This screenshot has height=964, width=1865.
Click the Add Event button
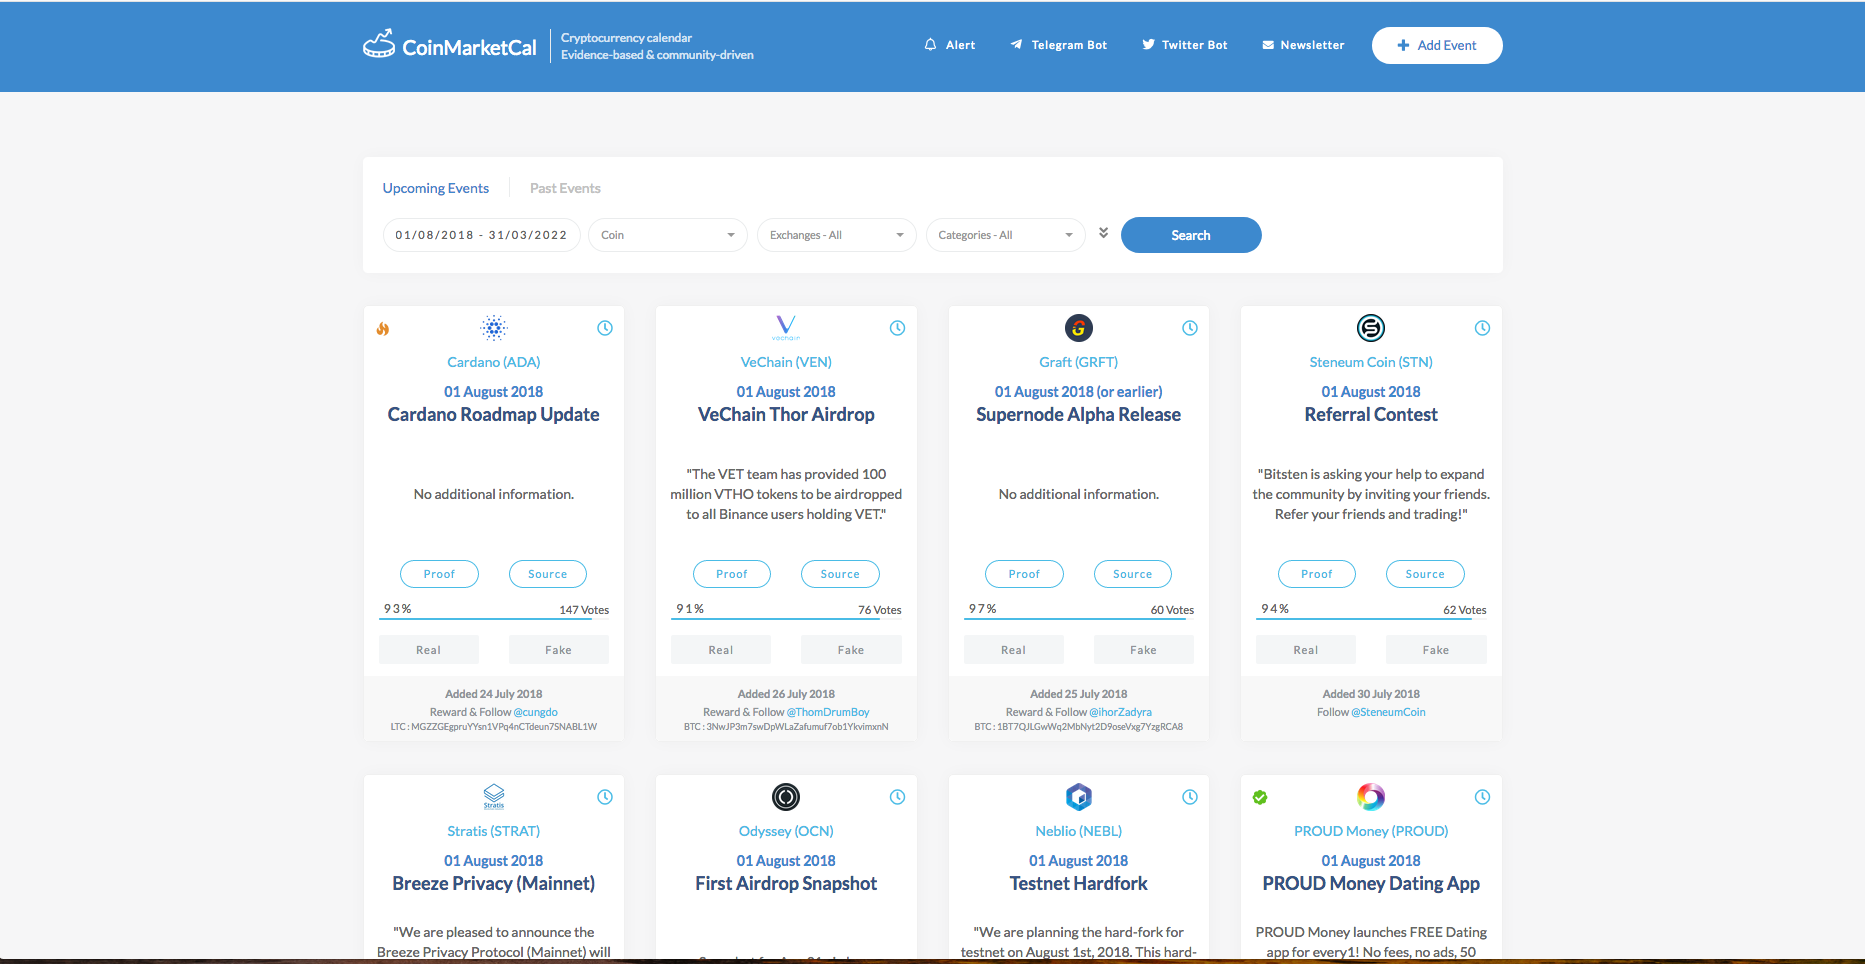click(x=1437, y=45)
